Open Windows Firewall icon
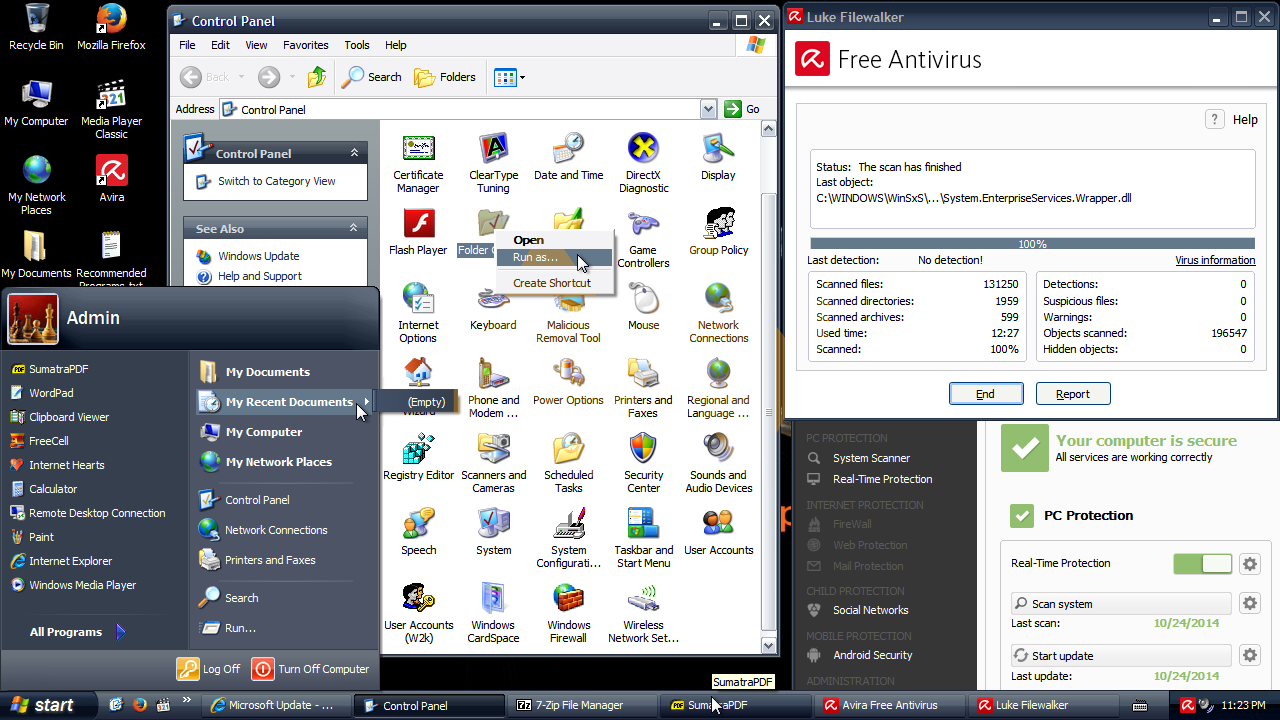Viewport: 1280px width, 720px height. [568, 614]
